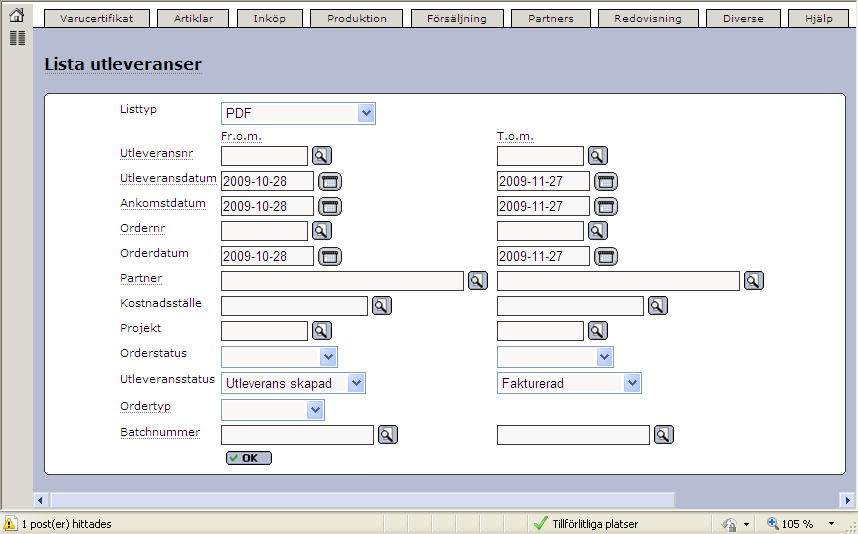The height and width of the screenshot is (534, 858).
Task: Open calendar for Orderdatum from-date
Action: pyautogui.click(x=330, y=256)
